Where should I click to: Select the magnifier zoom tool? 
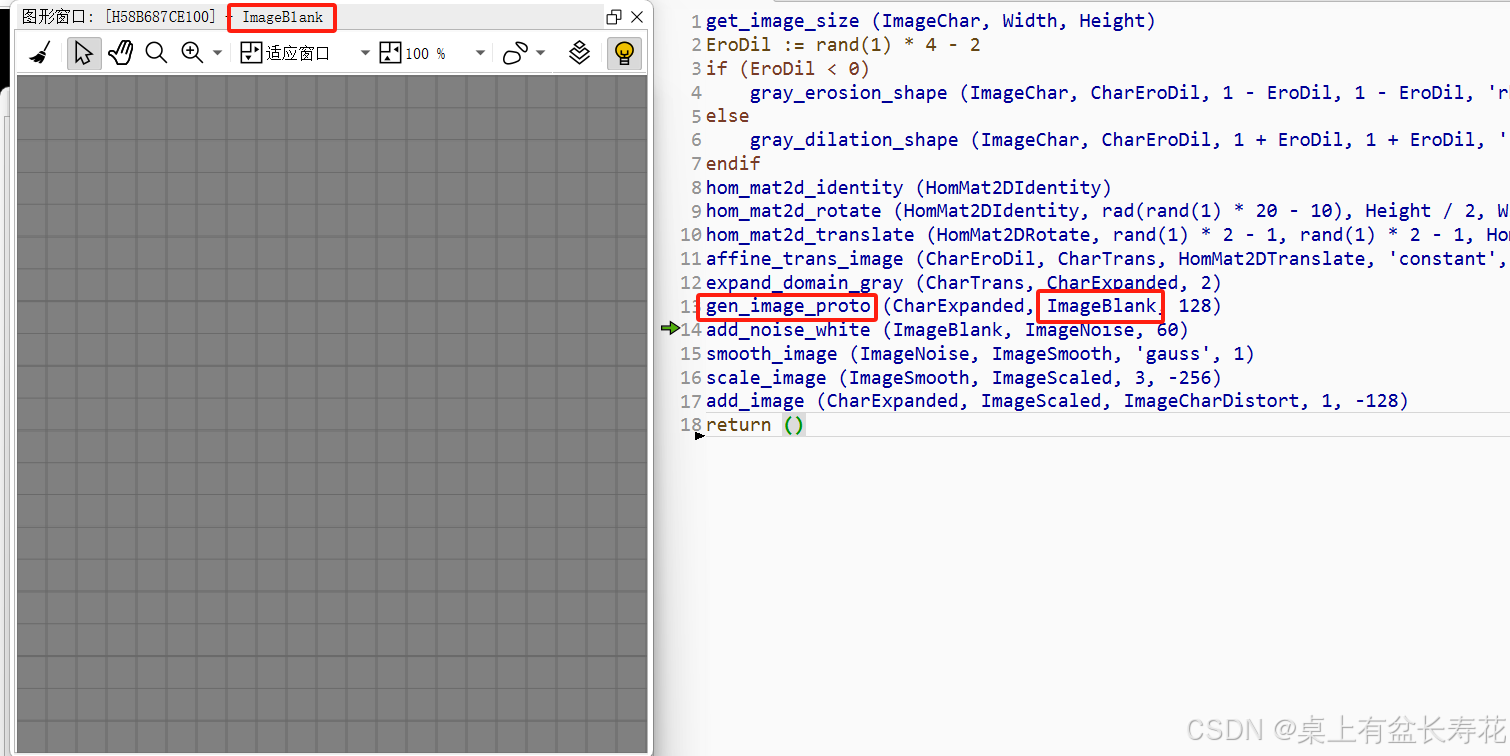coord(156,53)
